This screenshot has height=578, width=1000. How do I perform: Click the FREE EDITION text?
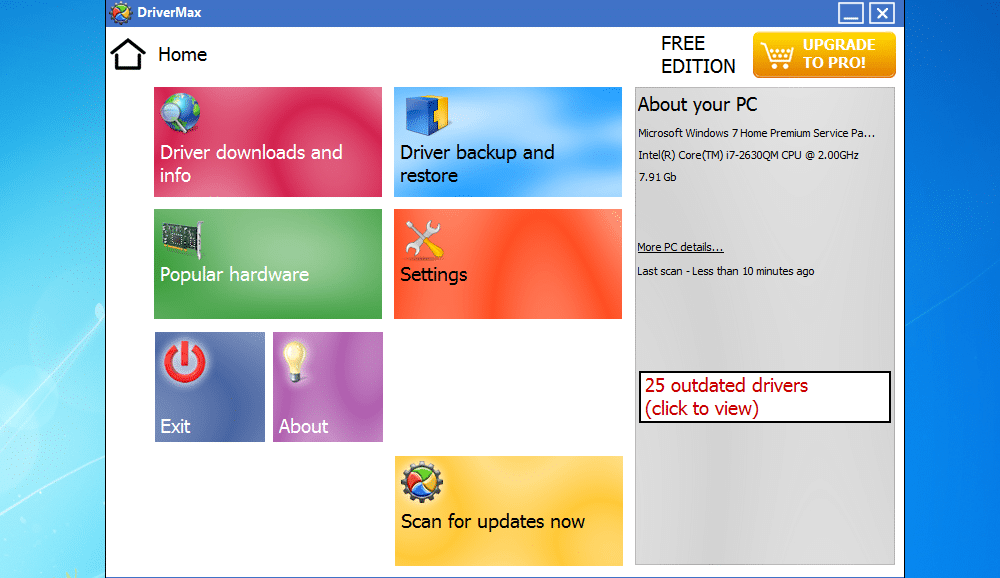(x=698, y=55)
